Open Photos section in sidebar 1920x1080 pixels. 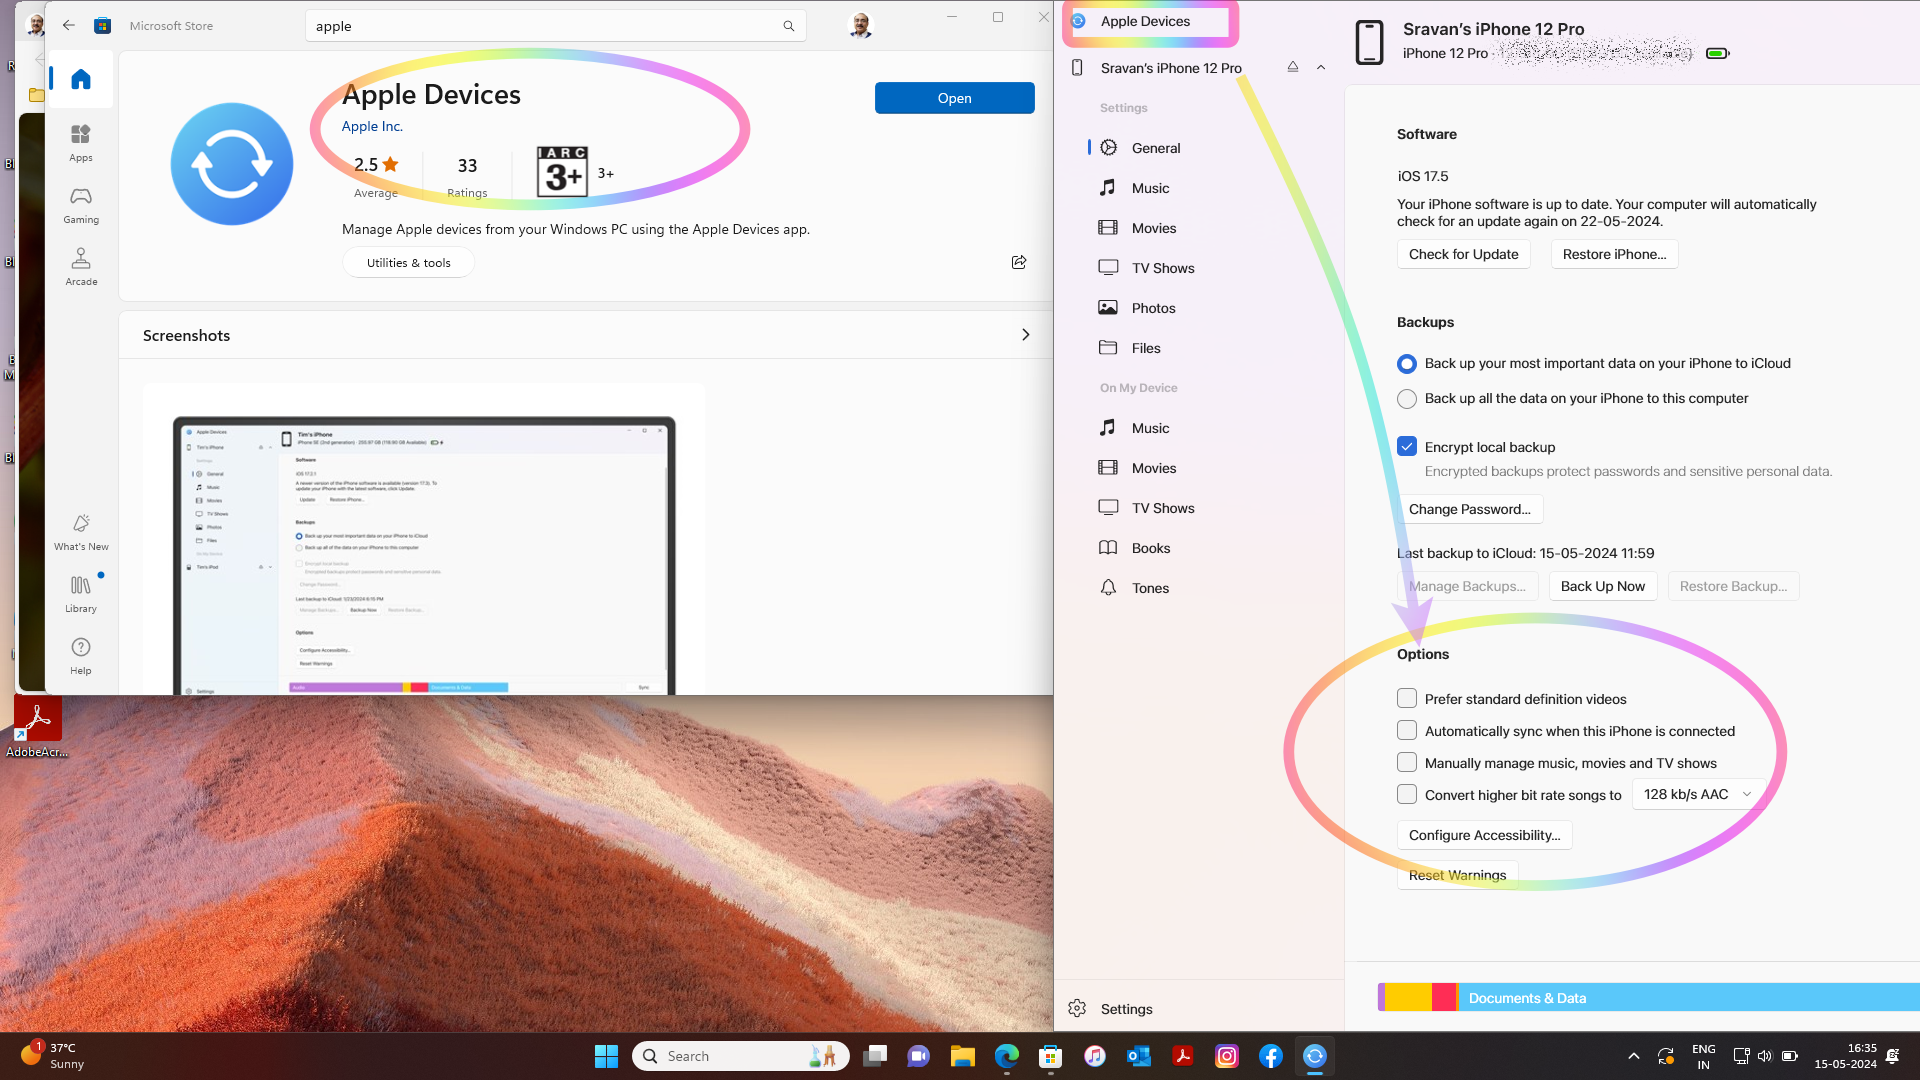coord(1152,308)
